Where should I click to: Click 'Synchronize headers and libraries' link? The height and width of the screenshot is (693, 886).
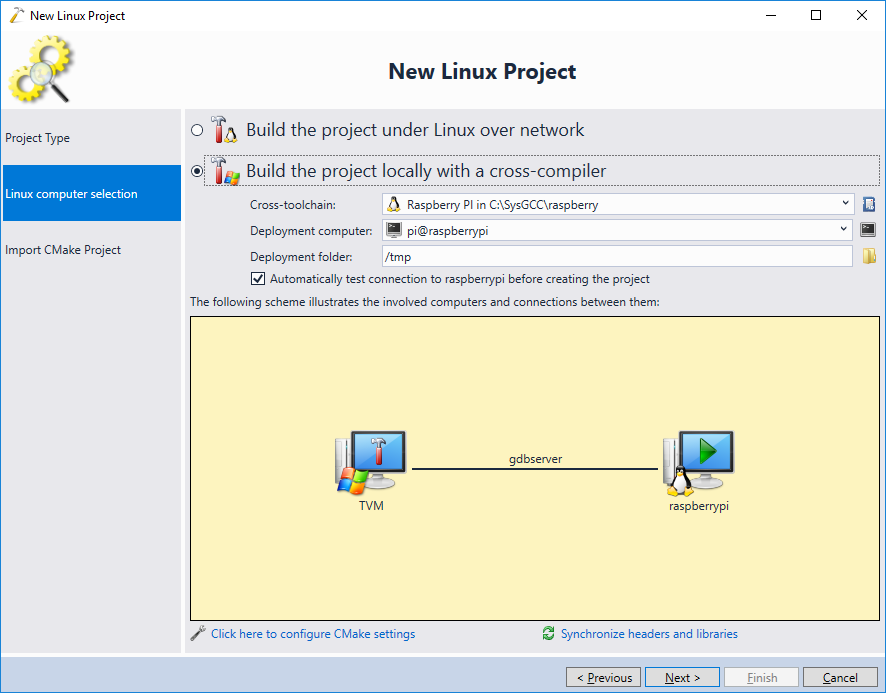pos(649,634)
